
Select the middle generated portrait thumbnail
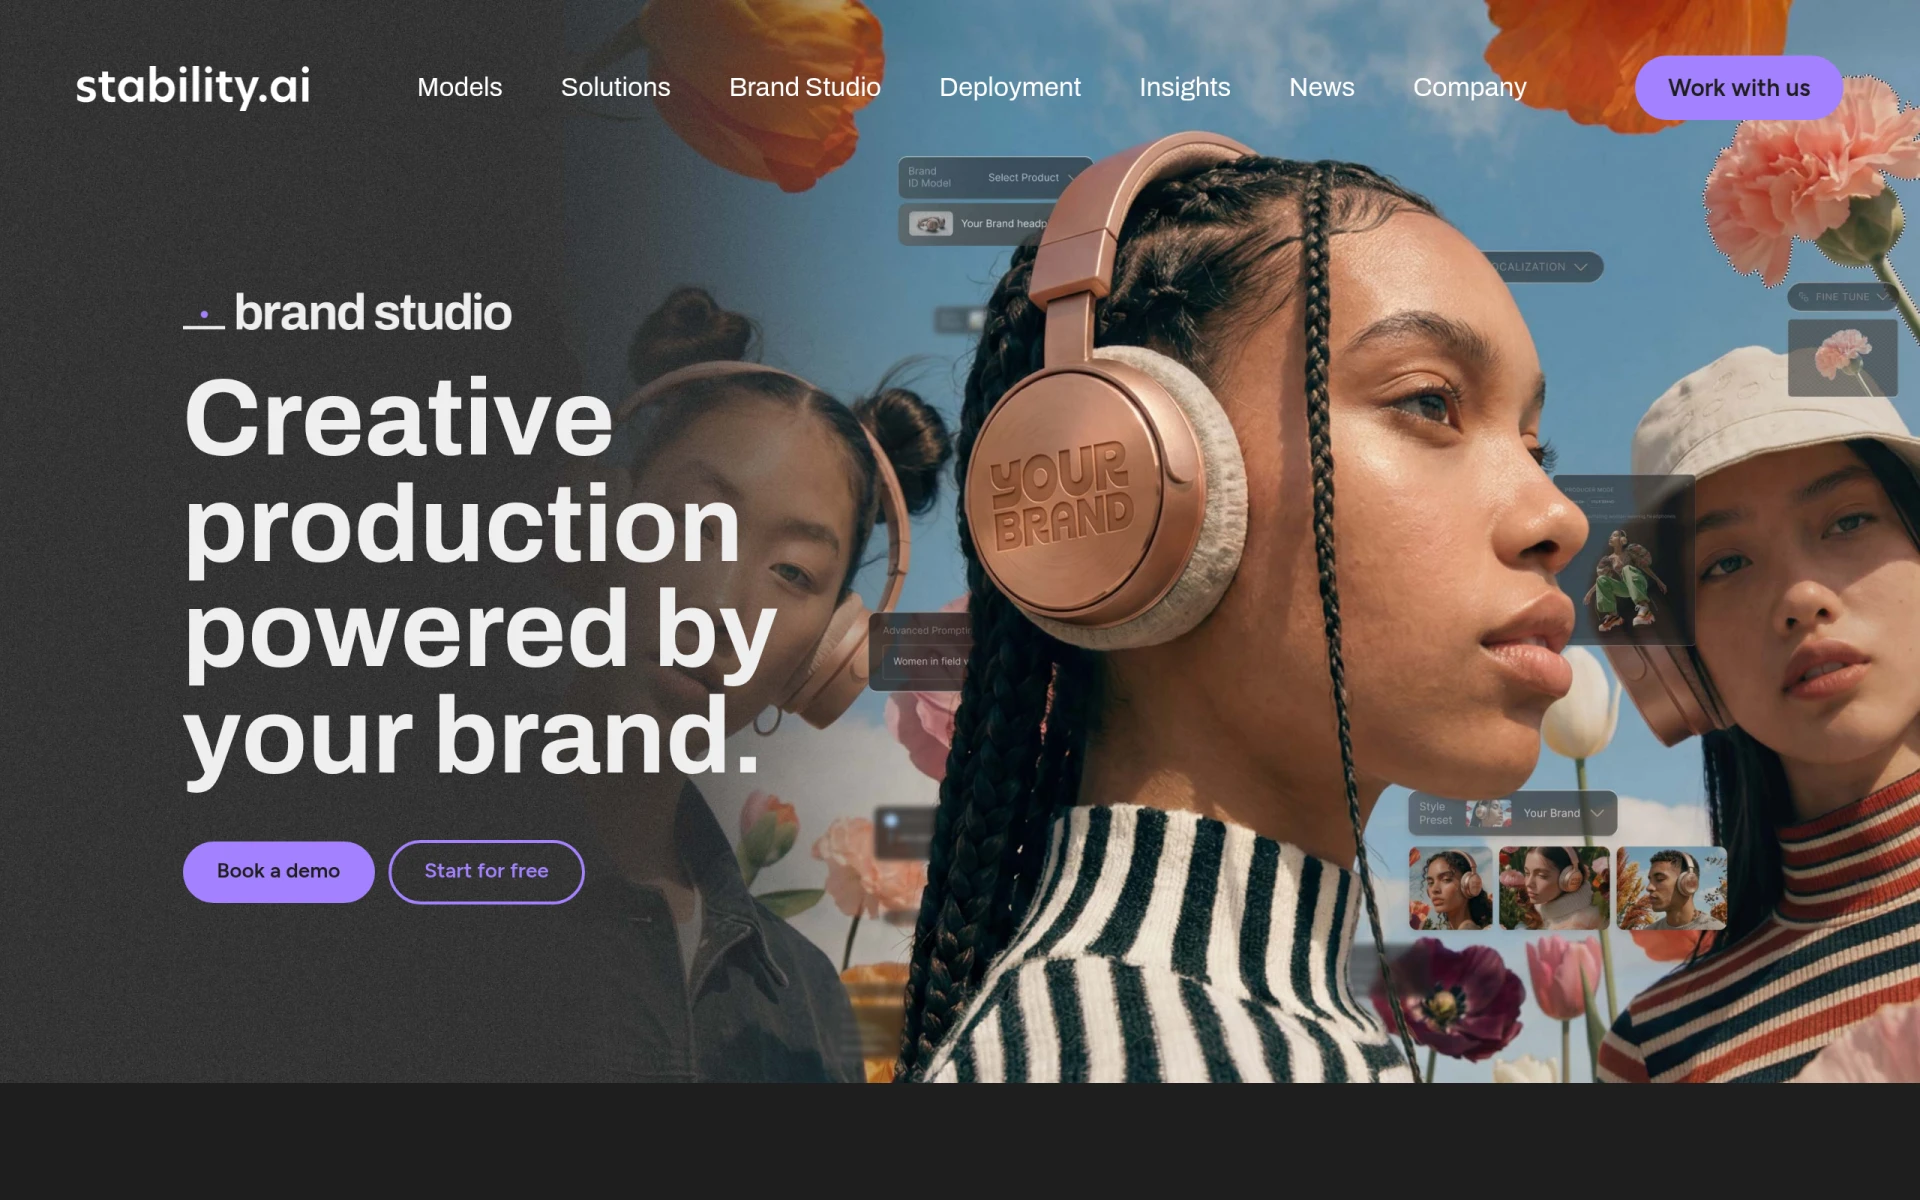coord(1554,888)
